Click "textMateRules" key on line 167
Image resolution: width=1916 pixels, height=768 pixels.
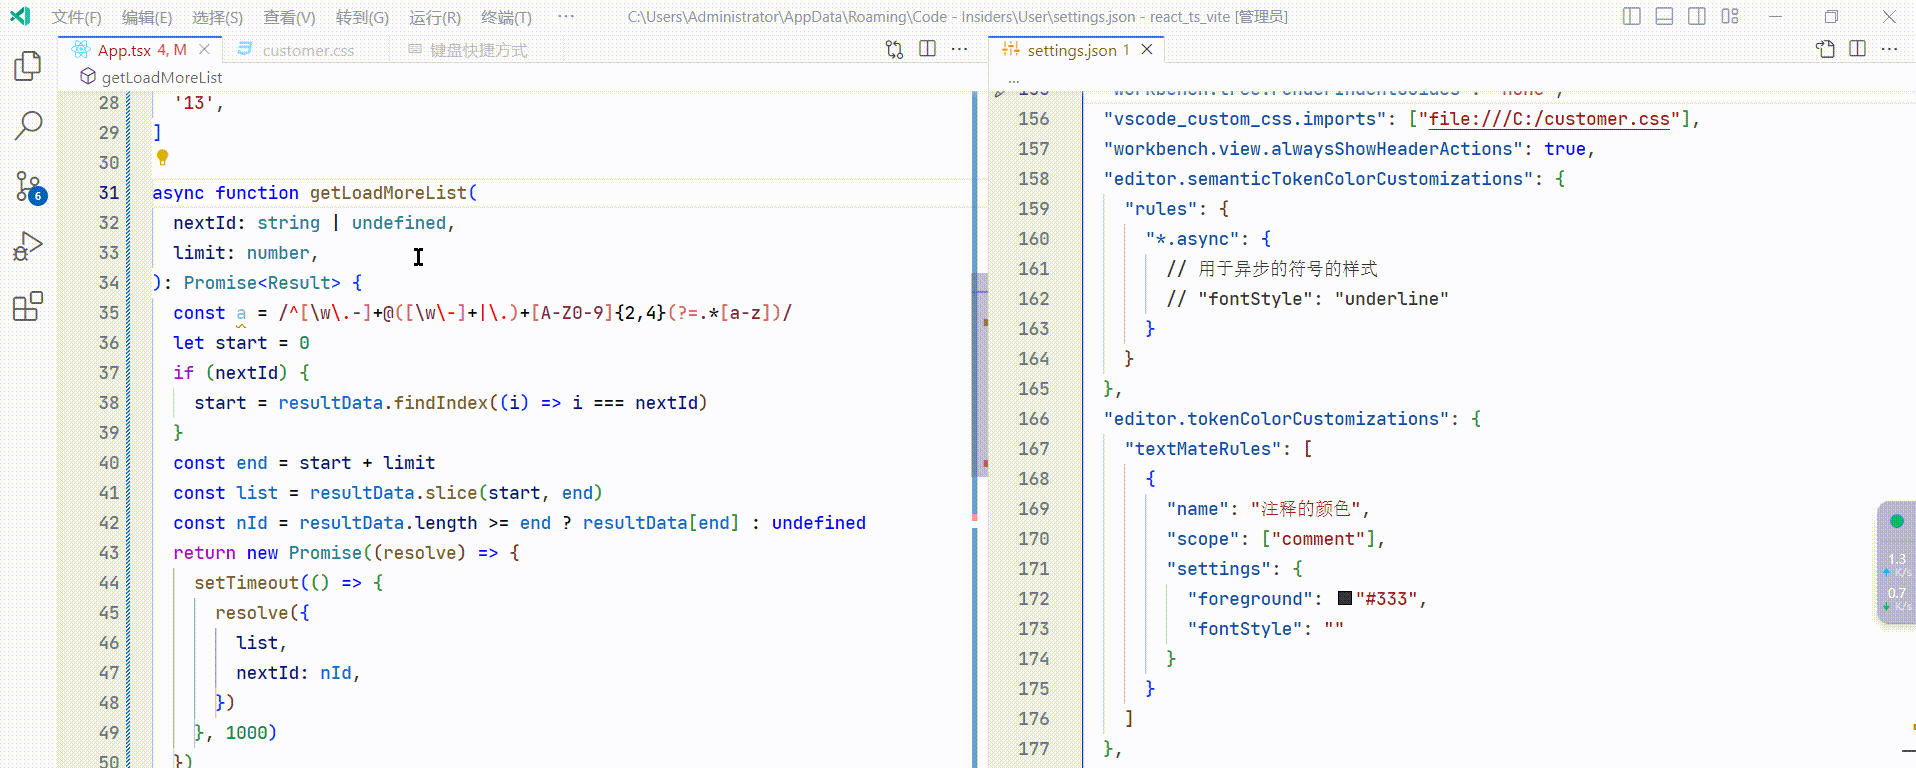coord(1203,449)
